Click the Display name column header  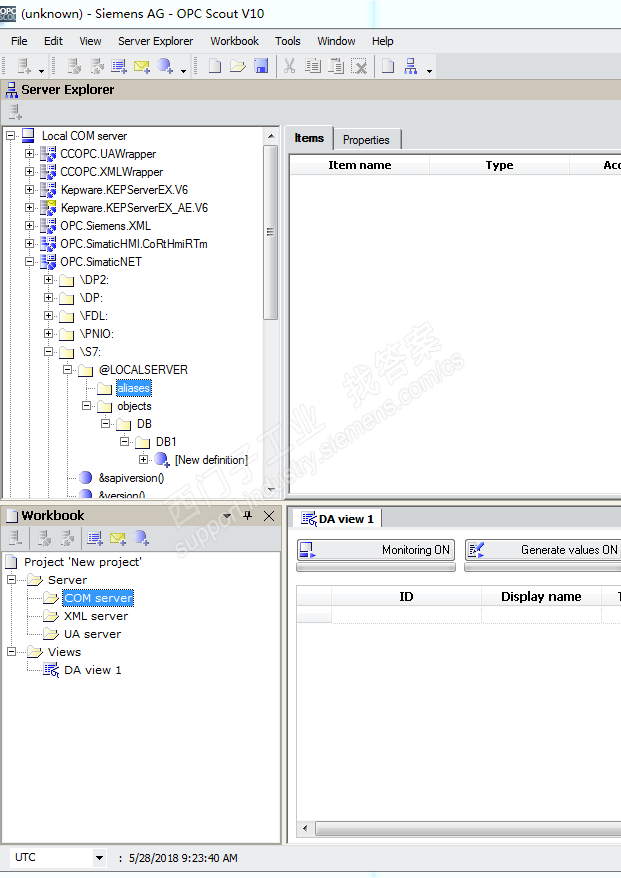point(541,596)
